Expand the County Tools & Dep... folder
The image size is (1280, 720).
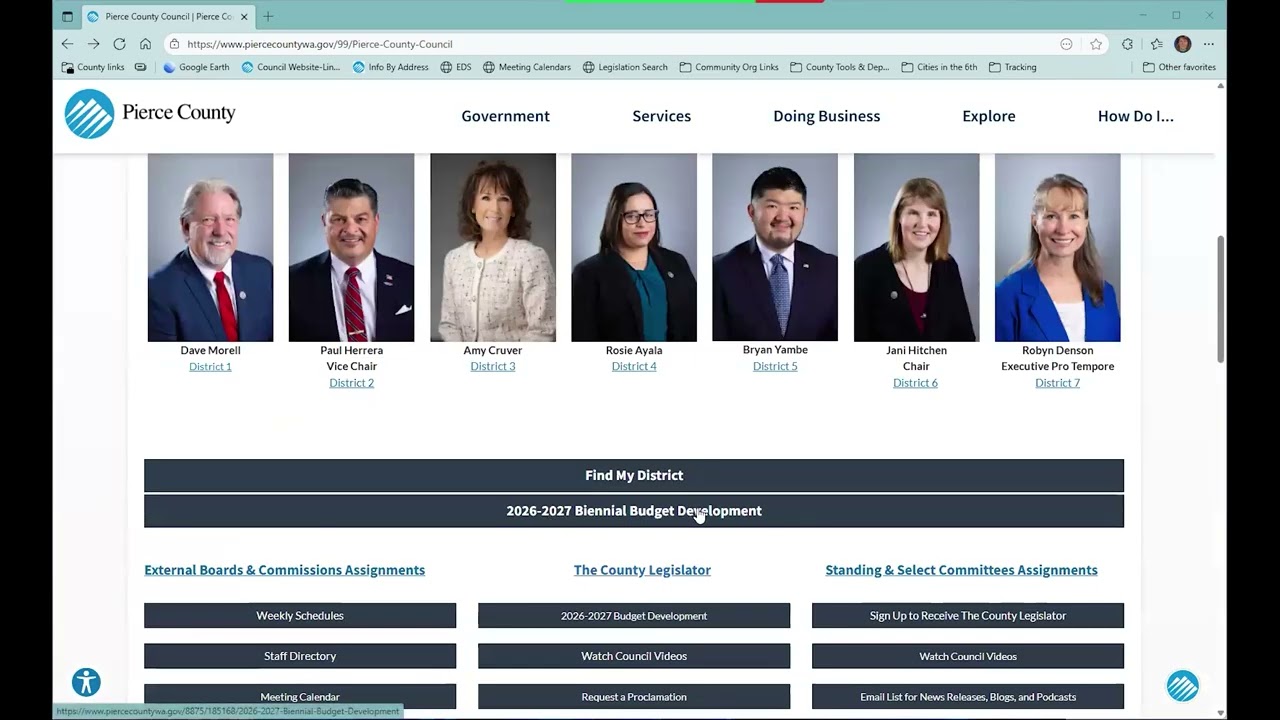coord(840,67)
